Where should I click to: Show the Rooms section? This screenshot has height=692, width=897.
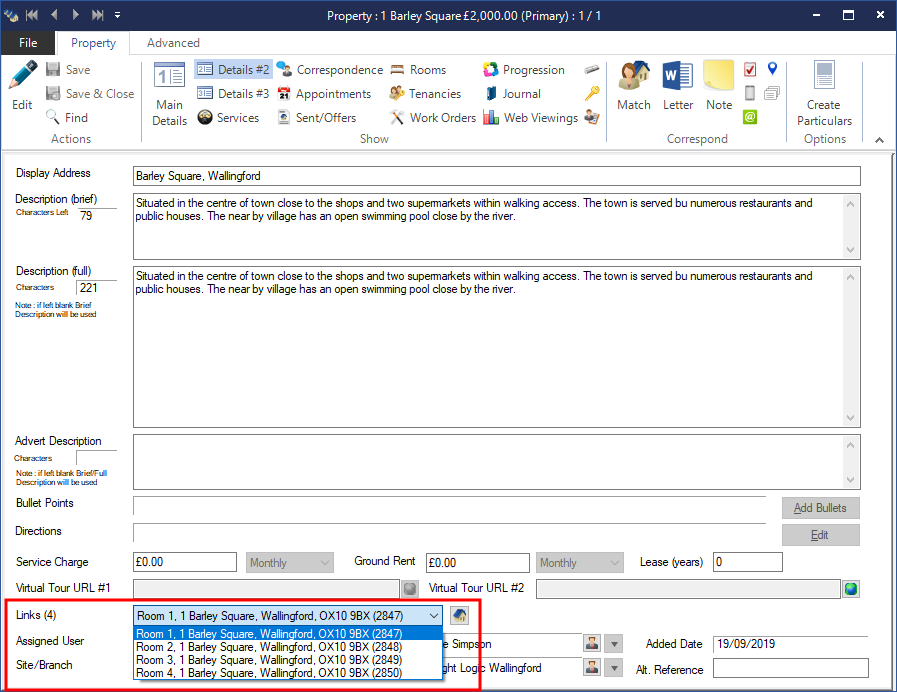pos(418,70)
